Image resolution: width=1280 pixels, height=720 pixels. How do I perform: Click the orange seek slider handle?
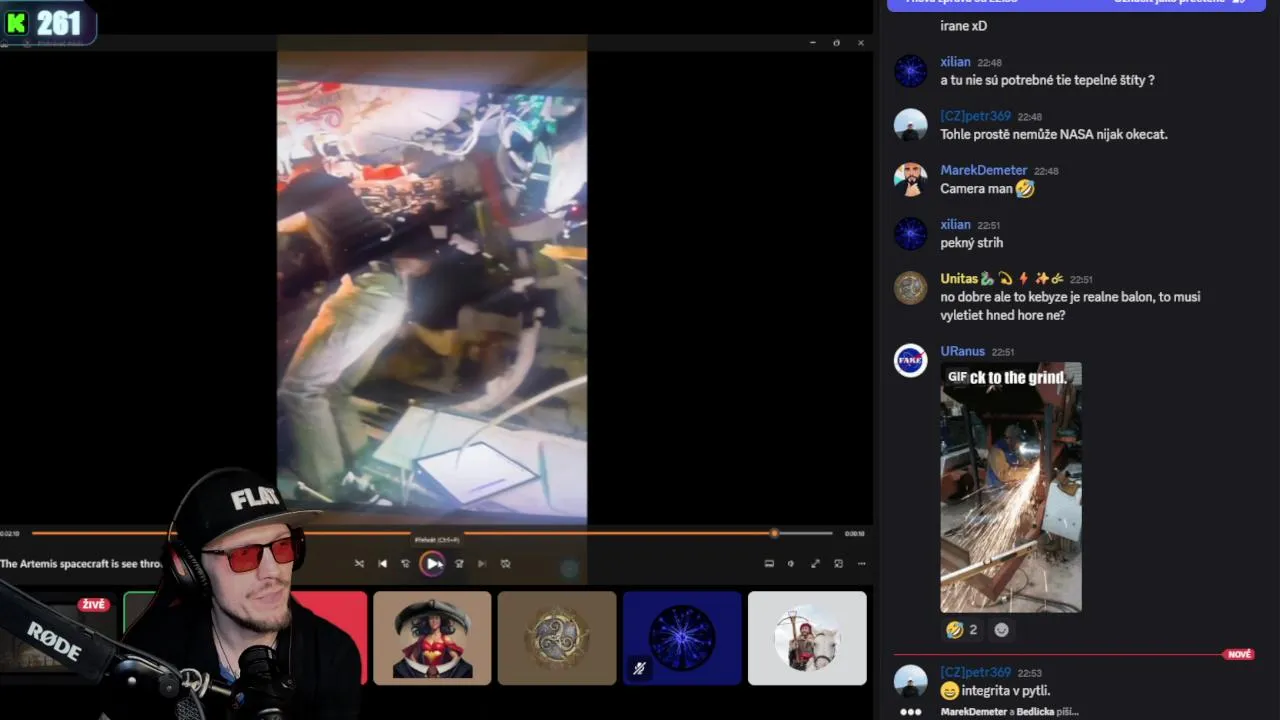click(x=774, y=533)
